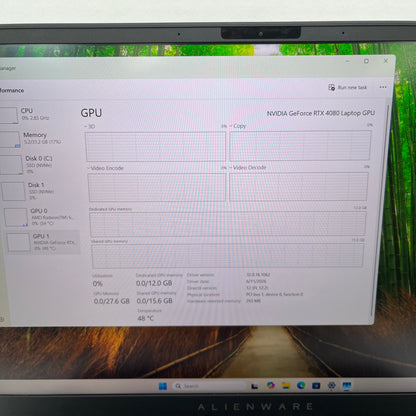The image size is (416, 416).
Task: Select GPU 1 NVIDIA GeForce entry
Action: tap(42, 242)
